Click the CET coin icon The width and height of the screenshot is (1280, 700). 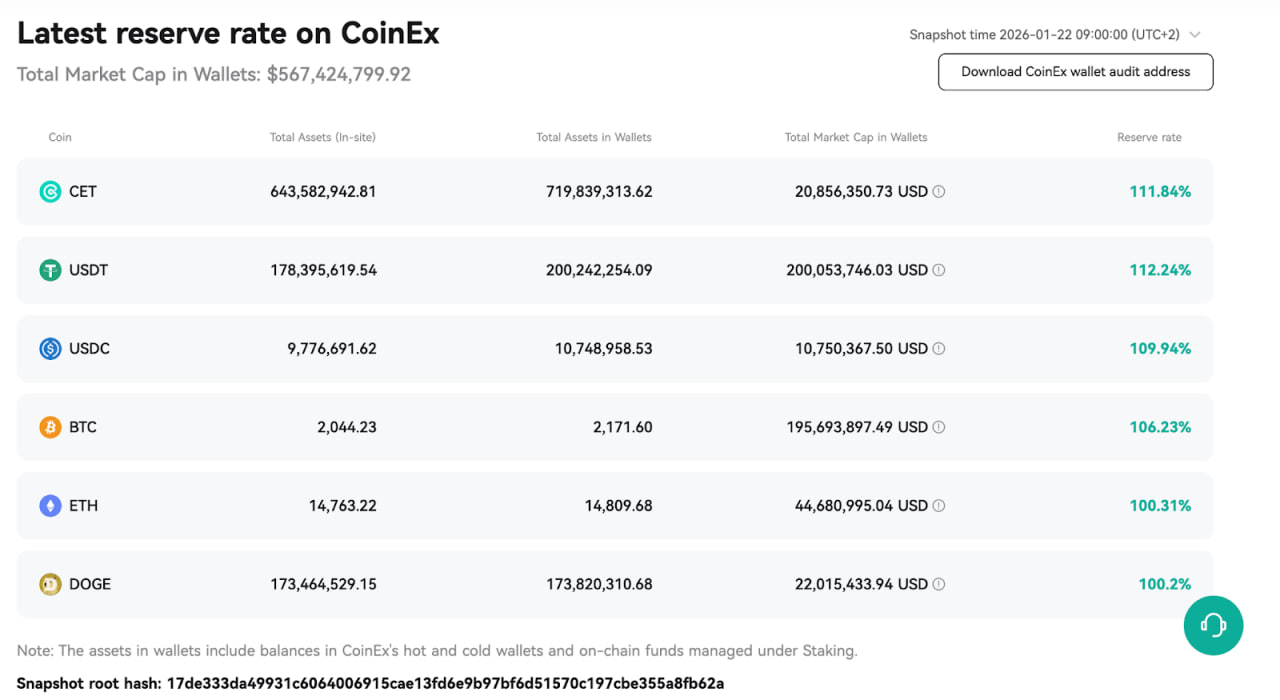50,191
